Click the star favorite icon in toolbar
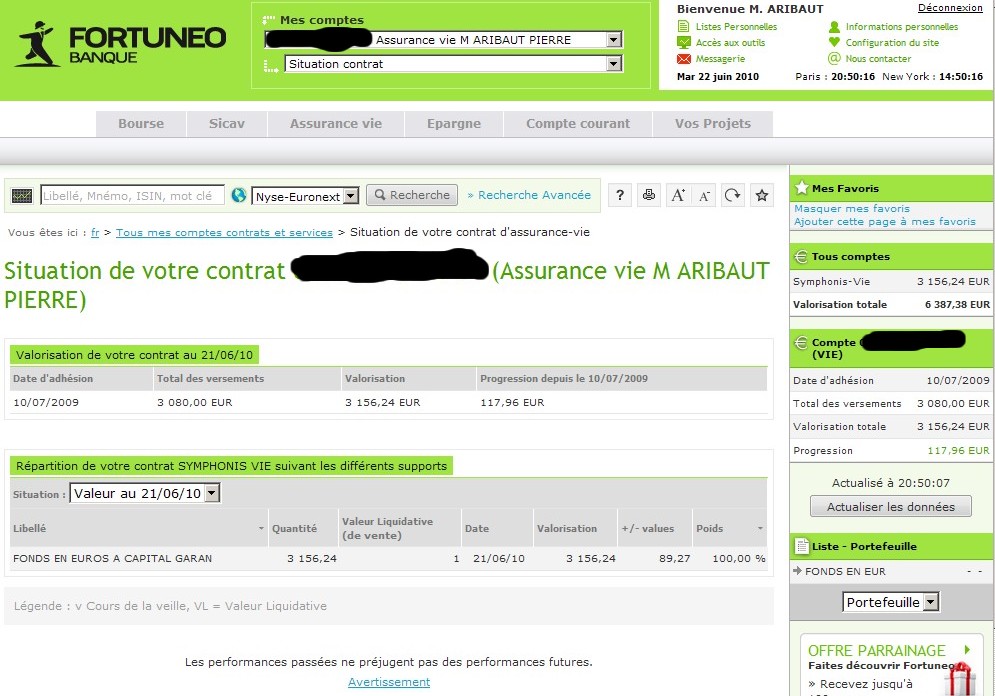Screen dimensions: 995x696 [x=762, y=195]
